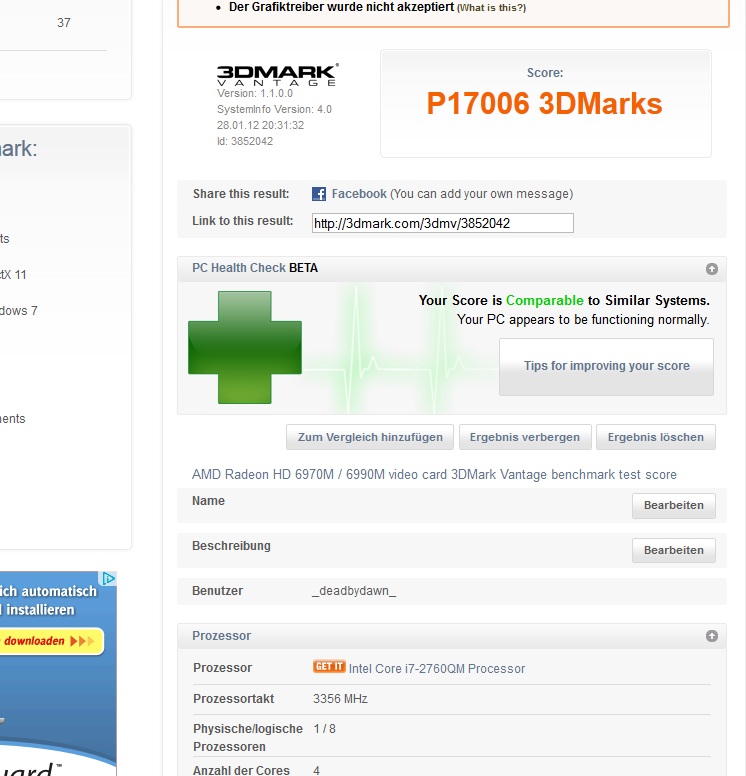Screen dimensions: 746x776
Task: Open the 'What is this?' link
Action: coord(491,8)
